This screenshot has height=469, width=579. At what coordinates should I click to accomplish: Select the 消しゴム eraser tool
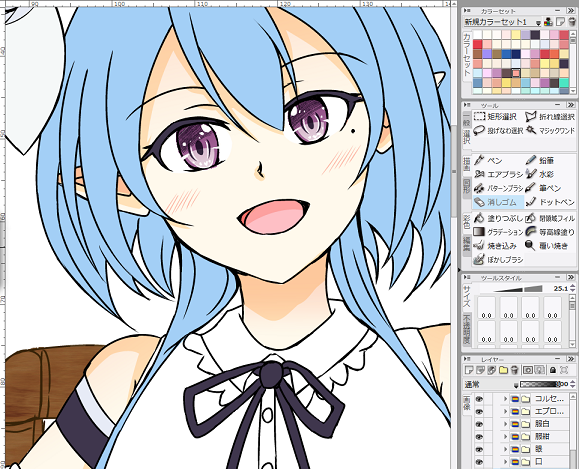coord(498,202)
